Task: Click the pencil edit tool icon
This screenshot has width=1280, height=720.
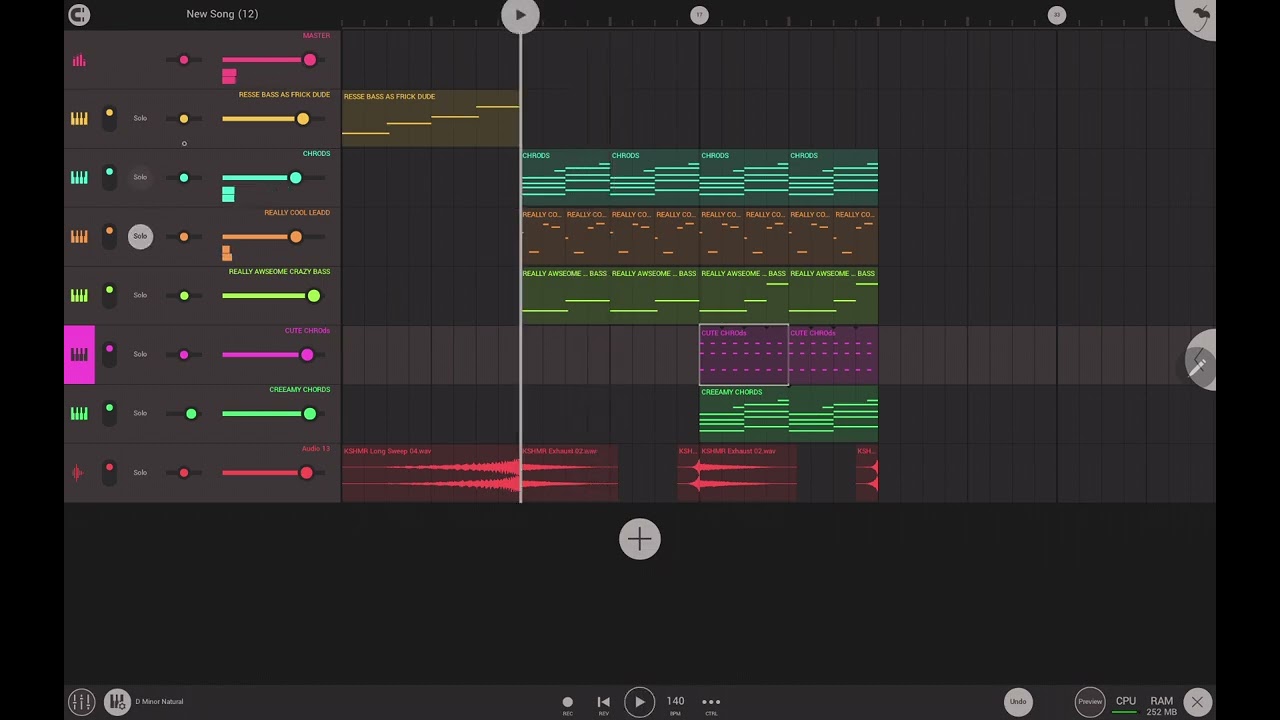Action: (1199, 361)
